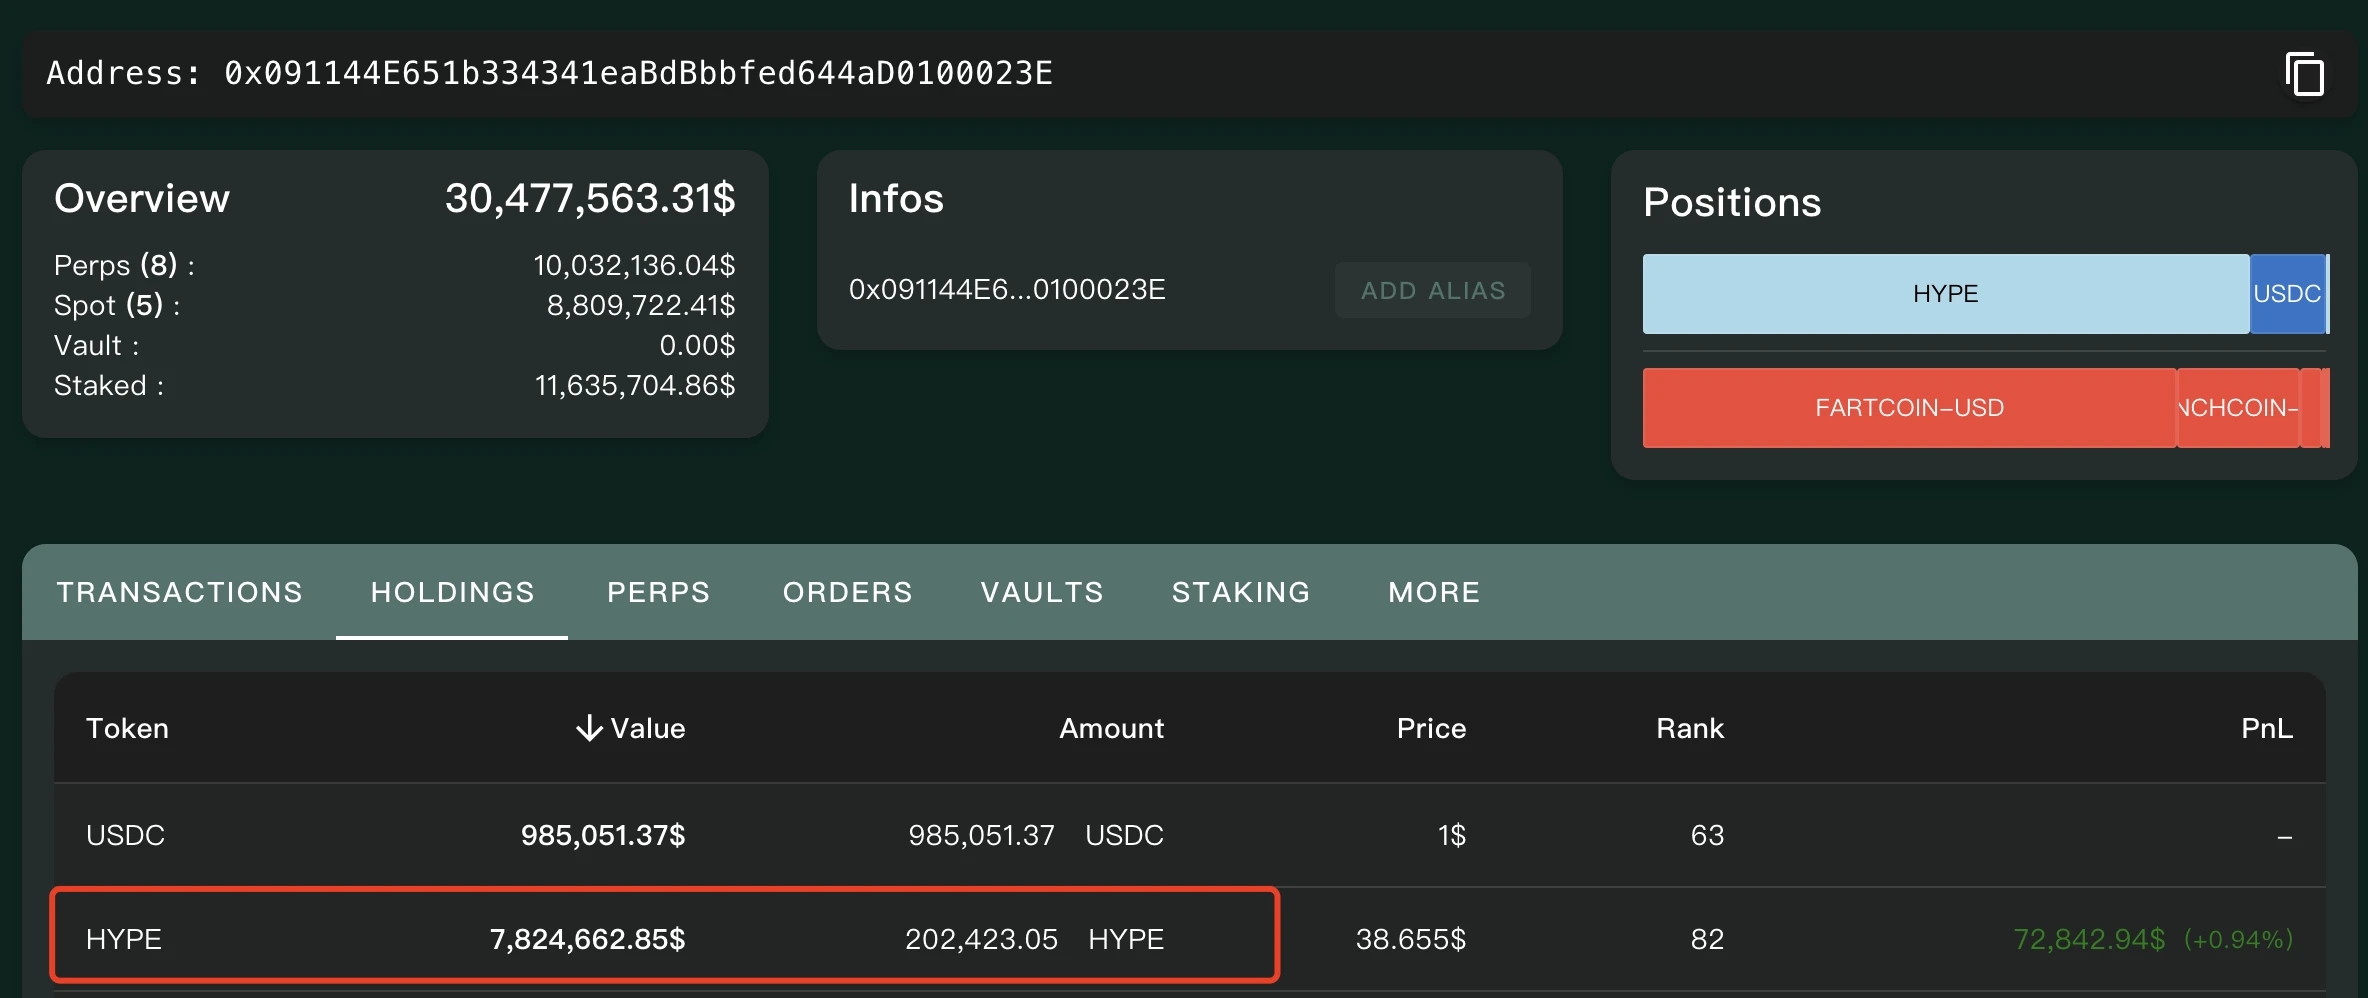The height and width of the screenshot is (998, 2368).
Task: Click the sort arrow next to Value column
Action: pyautogui.click(x=590, y=728)
